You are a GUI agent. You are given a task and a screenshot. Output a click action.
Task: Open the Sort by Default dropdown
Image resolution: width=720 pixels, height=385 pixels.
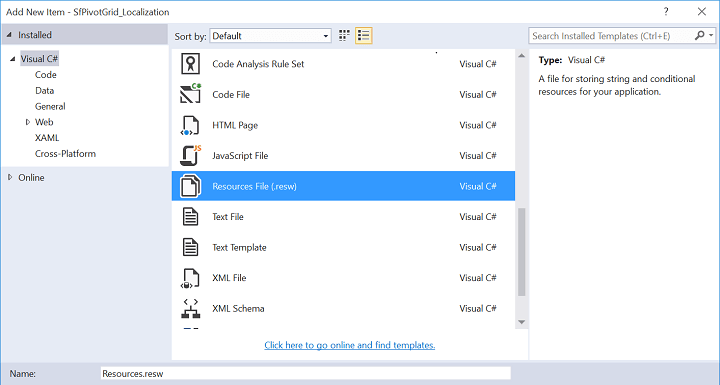(270, 36)
